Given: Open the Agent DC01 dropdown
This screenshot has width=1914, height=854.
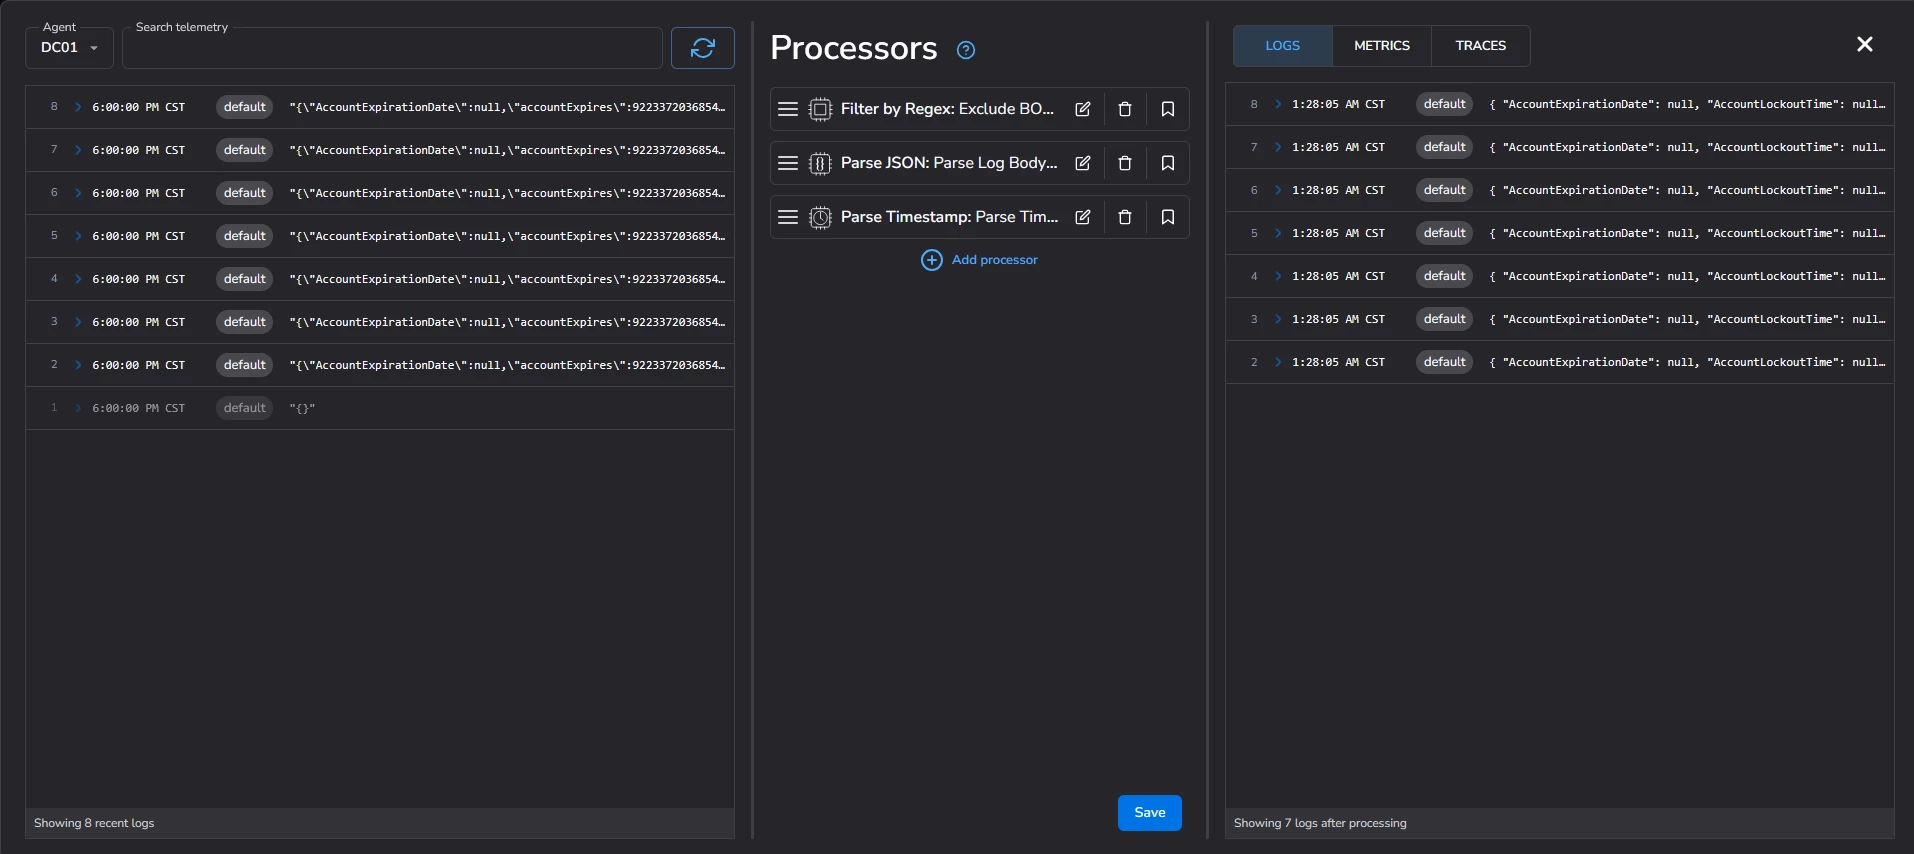Looking at the screenshot, I should [69, 48].
